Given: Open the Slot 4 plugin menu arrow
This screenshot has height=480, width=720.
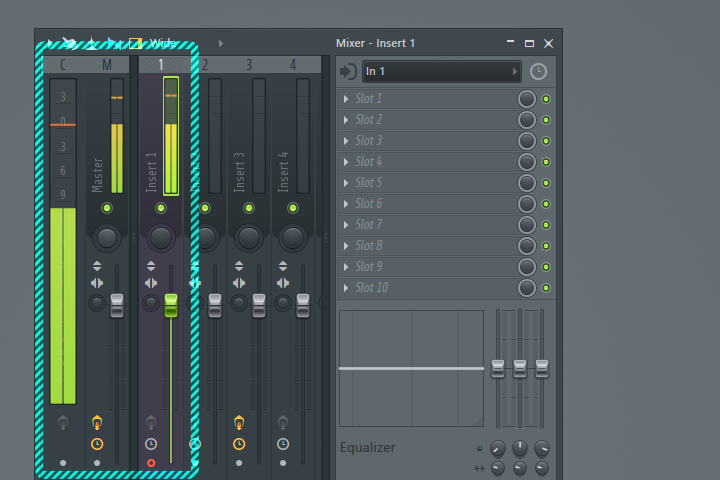Looking at the screenshot, I should [346, 162].
